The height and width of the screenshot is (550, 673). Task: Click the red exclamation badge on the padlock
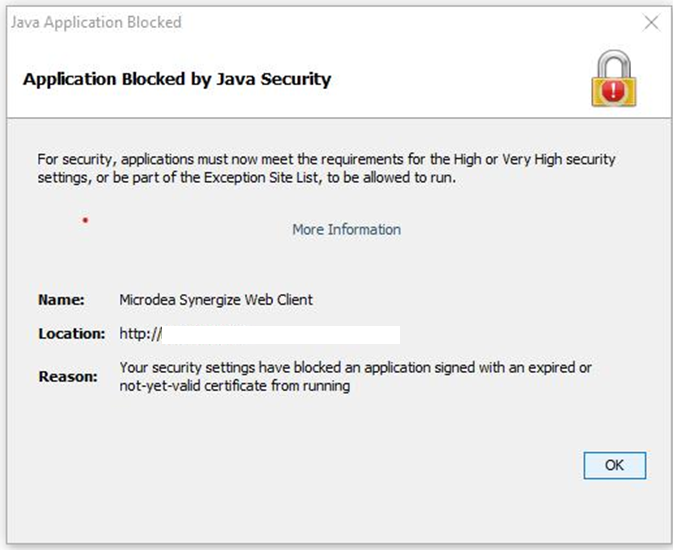tap(614, 91)
